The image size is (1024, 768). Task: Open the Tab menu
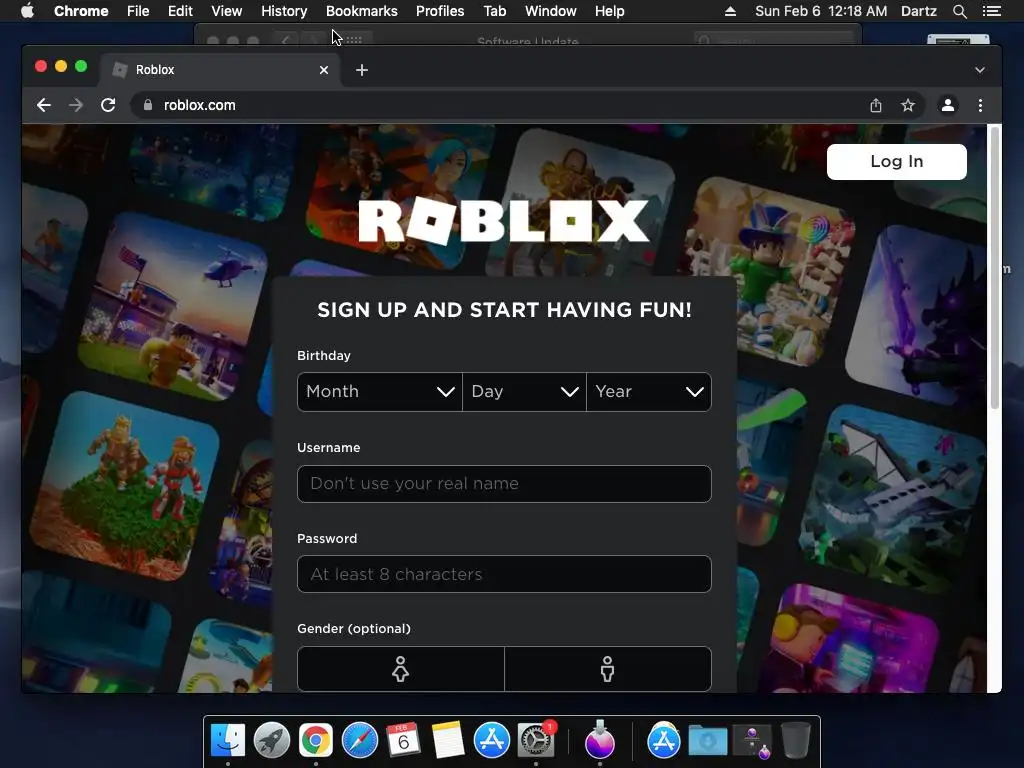click(494, 11)
